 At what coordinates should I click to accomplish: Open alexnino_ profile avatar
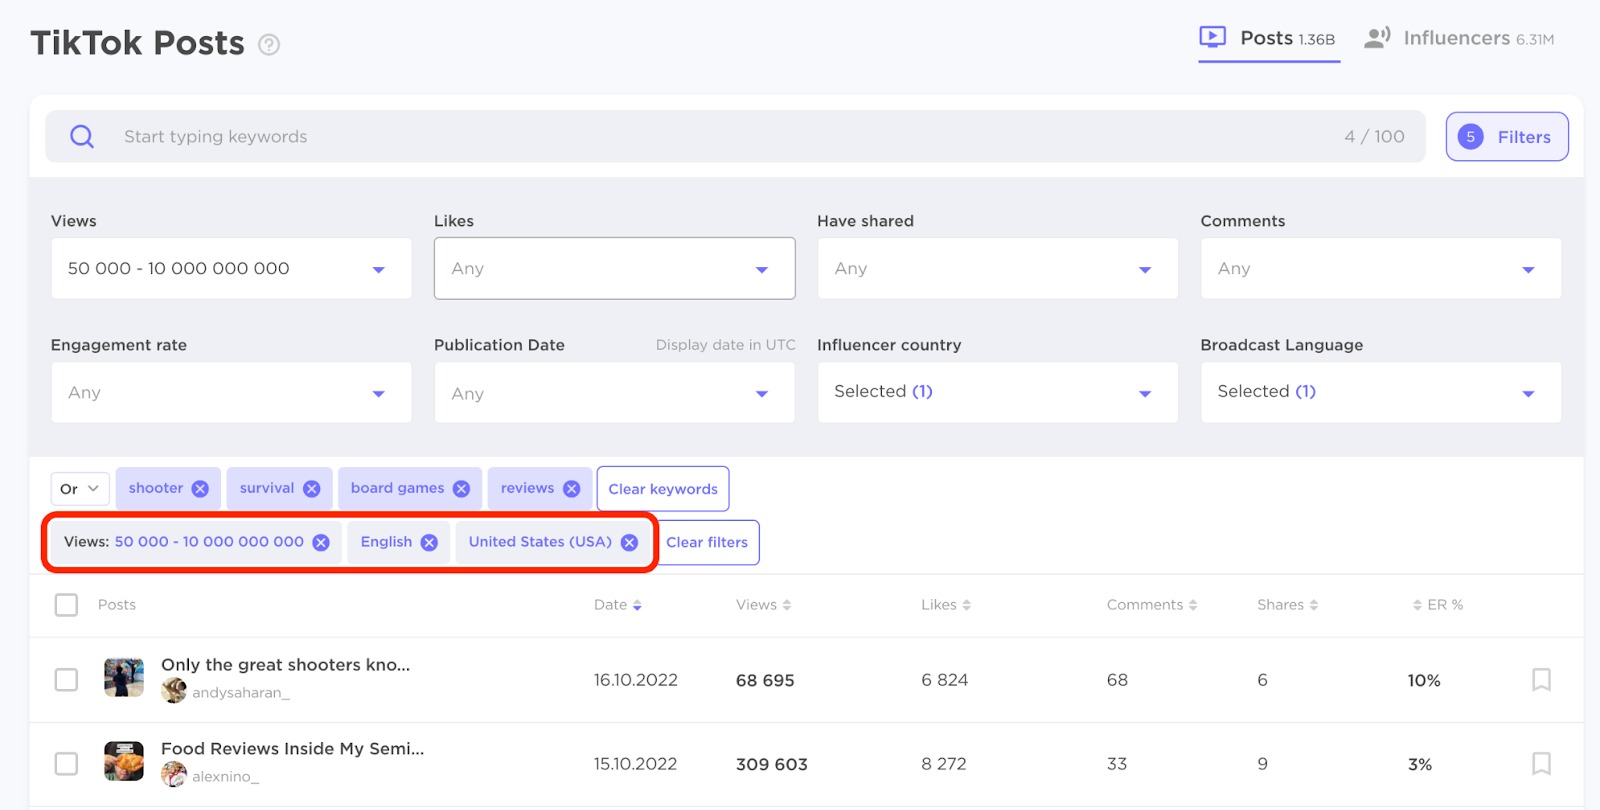pyautogui.click(x=174, y=775)
